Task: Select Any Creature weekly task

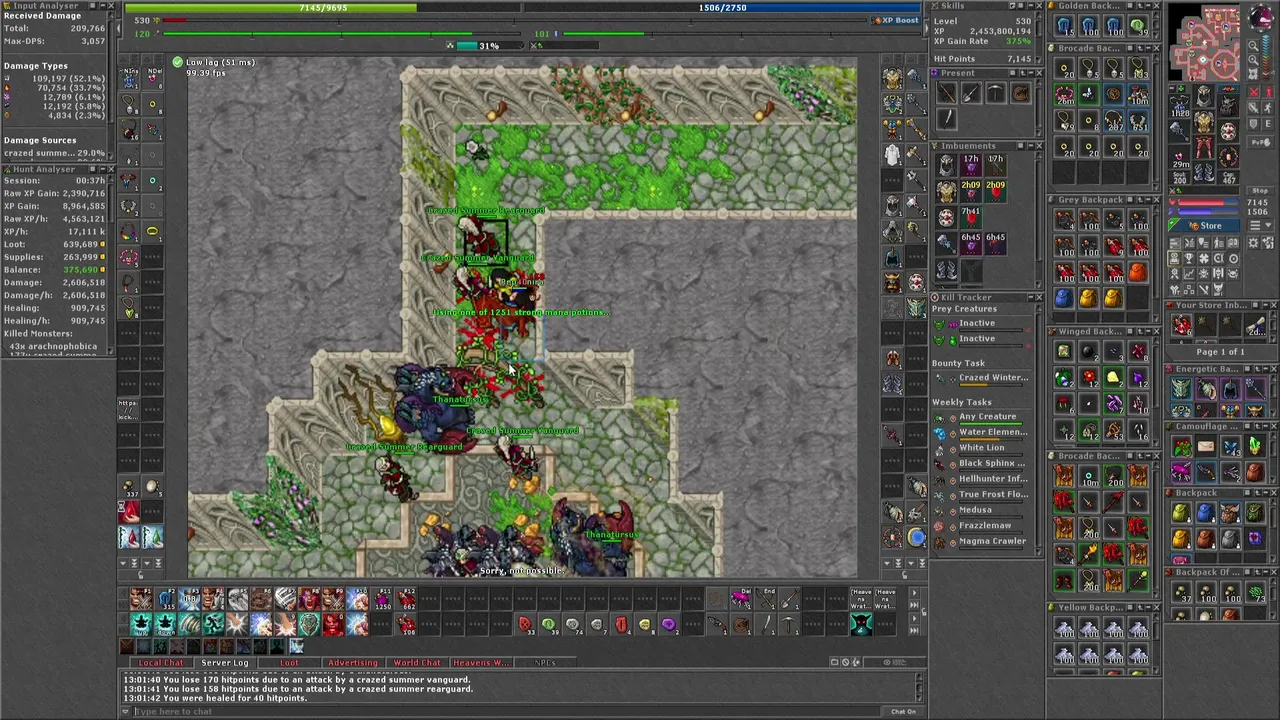Action: pos(987,417)
